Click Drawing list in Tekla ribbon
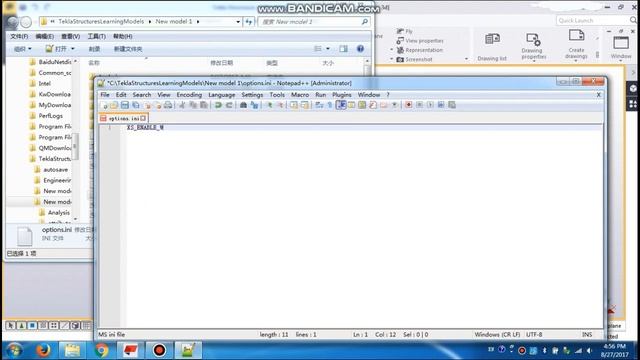The image size is (640, 360). pyautogui.click(x=492, y=47)
